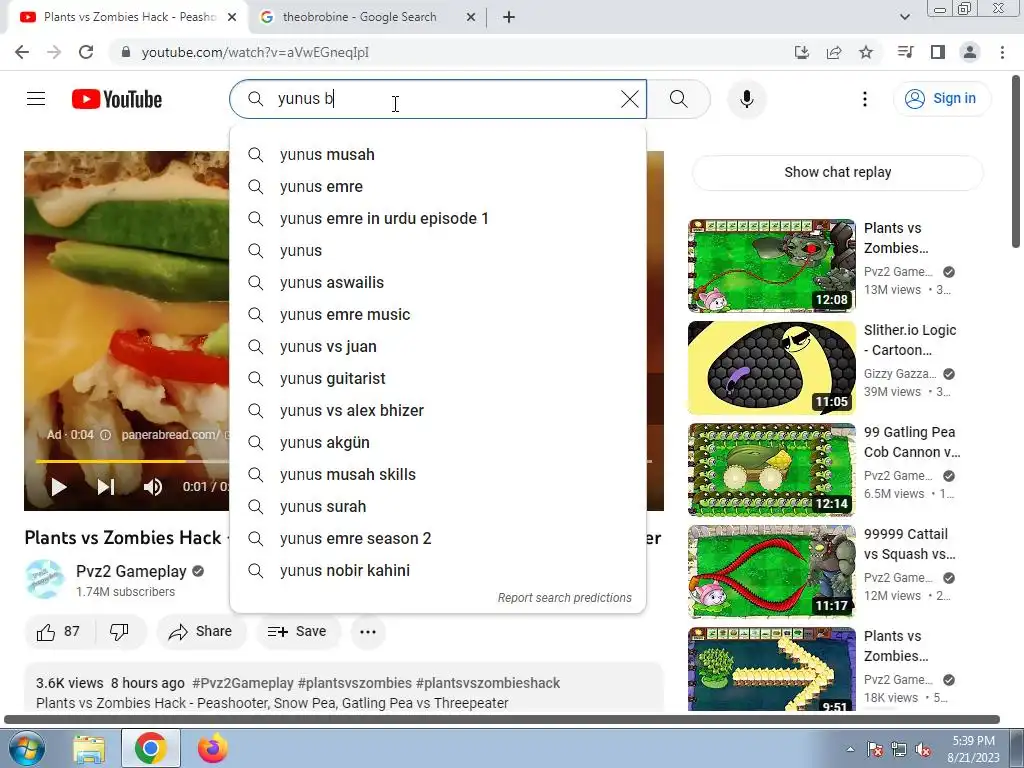Image resolution: width=1024 pixels, height=768 pixels.
Task: Click the video progress bar
Action: (131, 461)
